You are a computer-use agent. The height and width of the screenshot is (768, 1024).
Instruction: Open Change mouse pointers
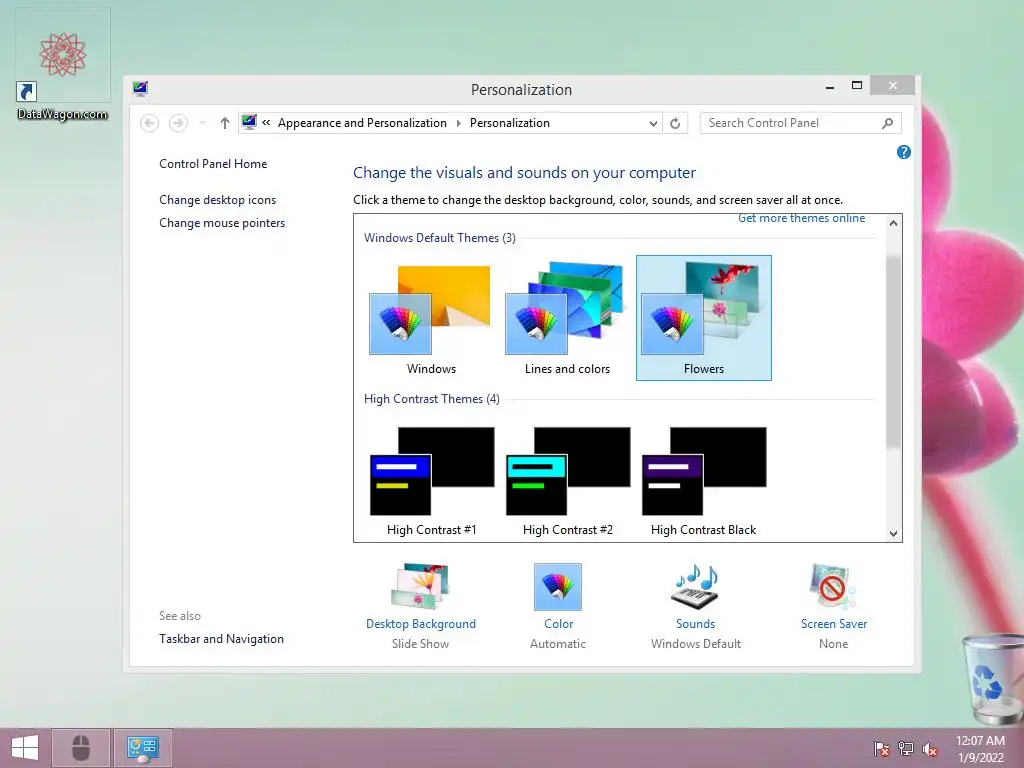click(x=222, y=223)
